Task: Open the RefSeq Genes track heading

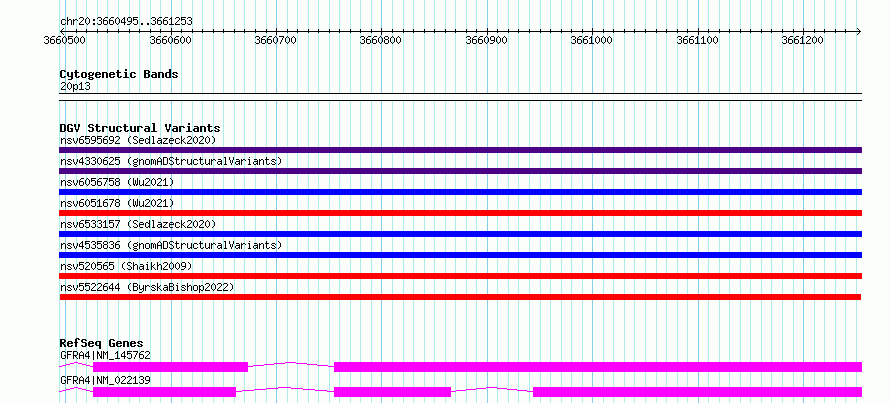Action: (101, 343)
